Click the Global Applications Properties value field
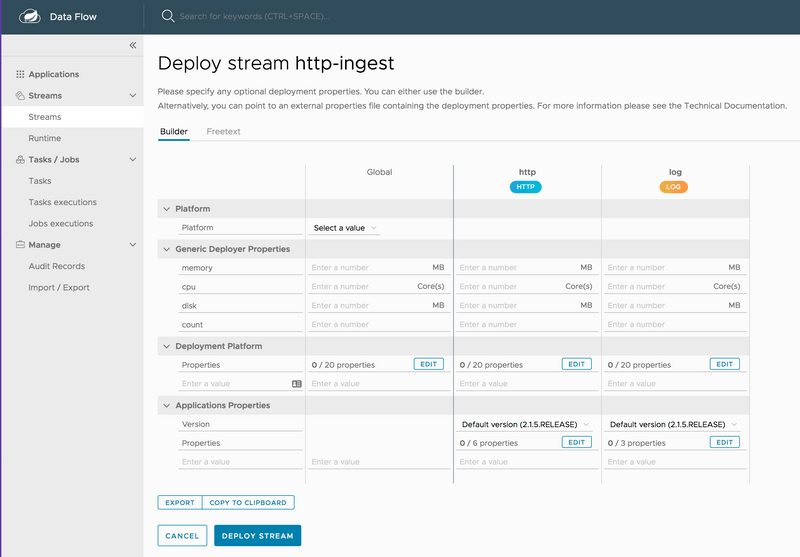Image resolution: width=800 pixels, height=557 pixels. tap(379, 462)
